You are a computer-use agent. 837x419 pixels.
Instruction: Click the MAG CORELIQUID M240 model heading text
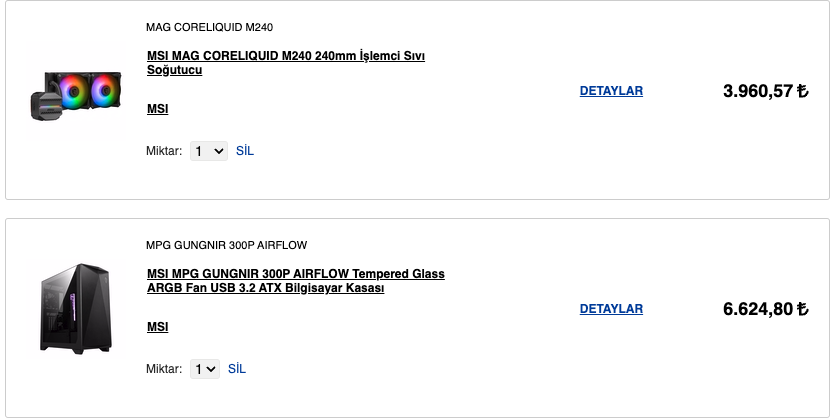(x=209, y=27)
